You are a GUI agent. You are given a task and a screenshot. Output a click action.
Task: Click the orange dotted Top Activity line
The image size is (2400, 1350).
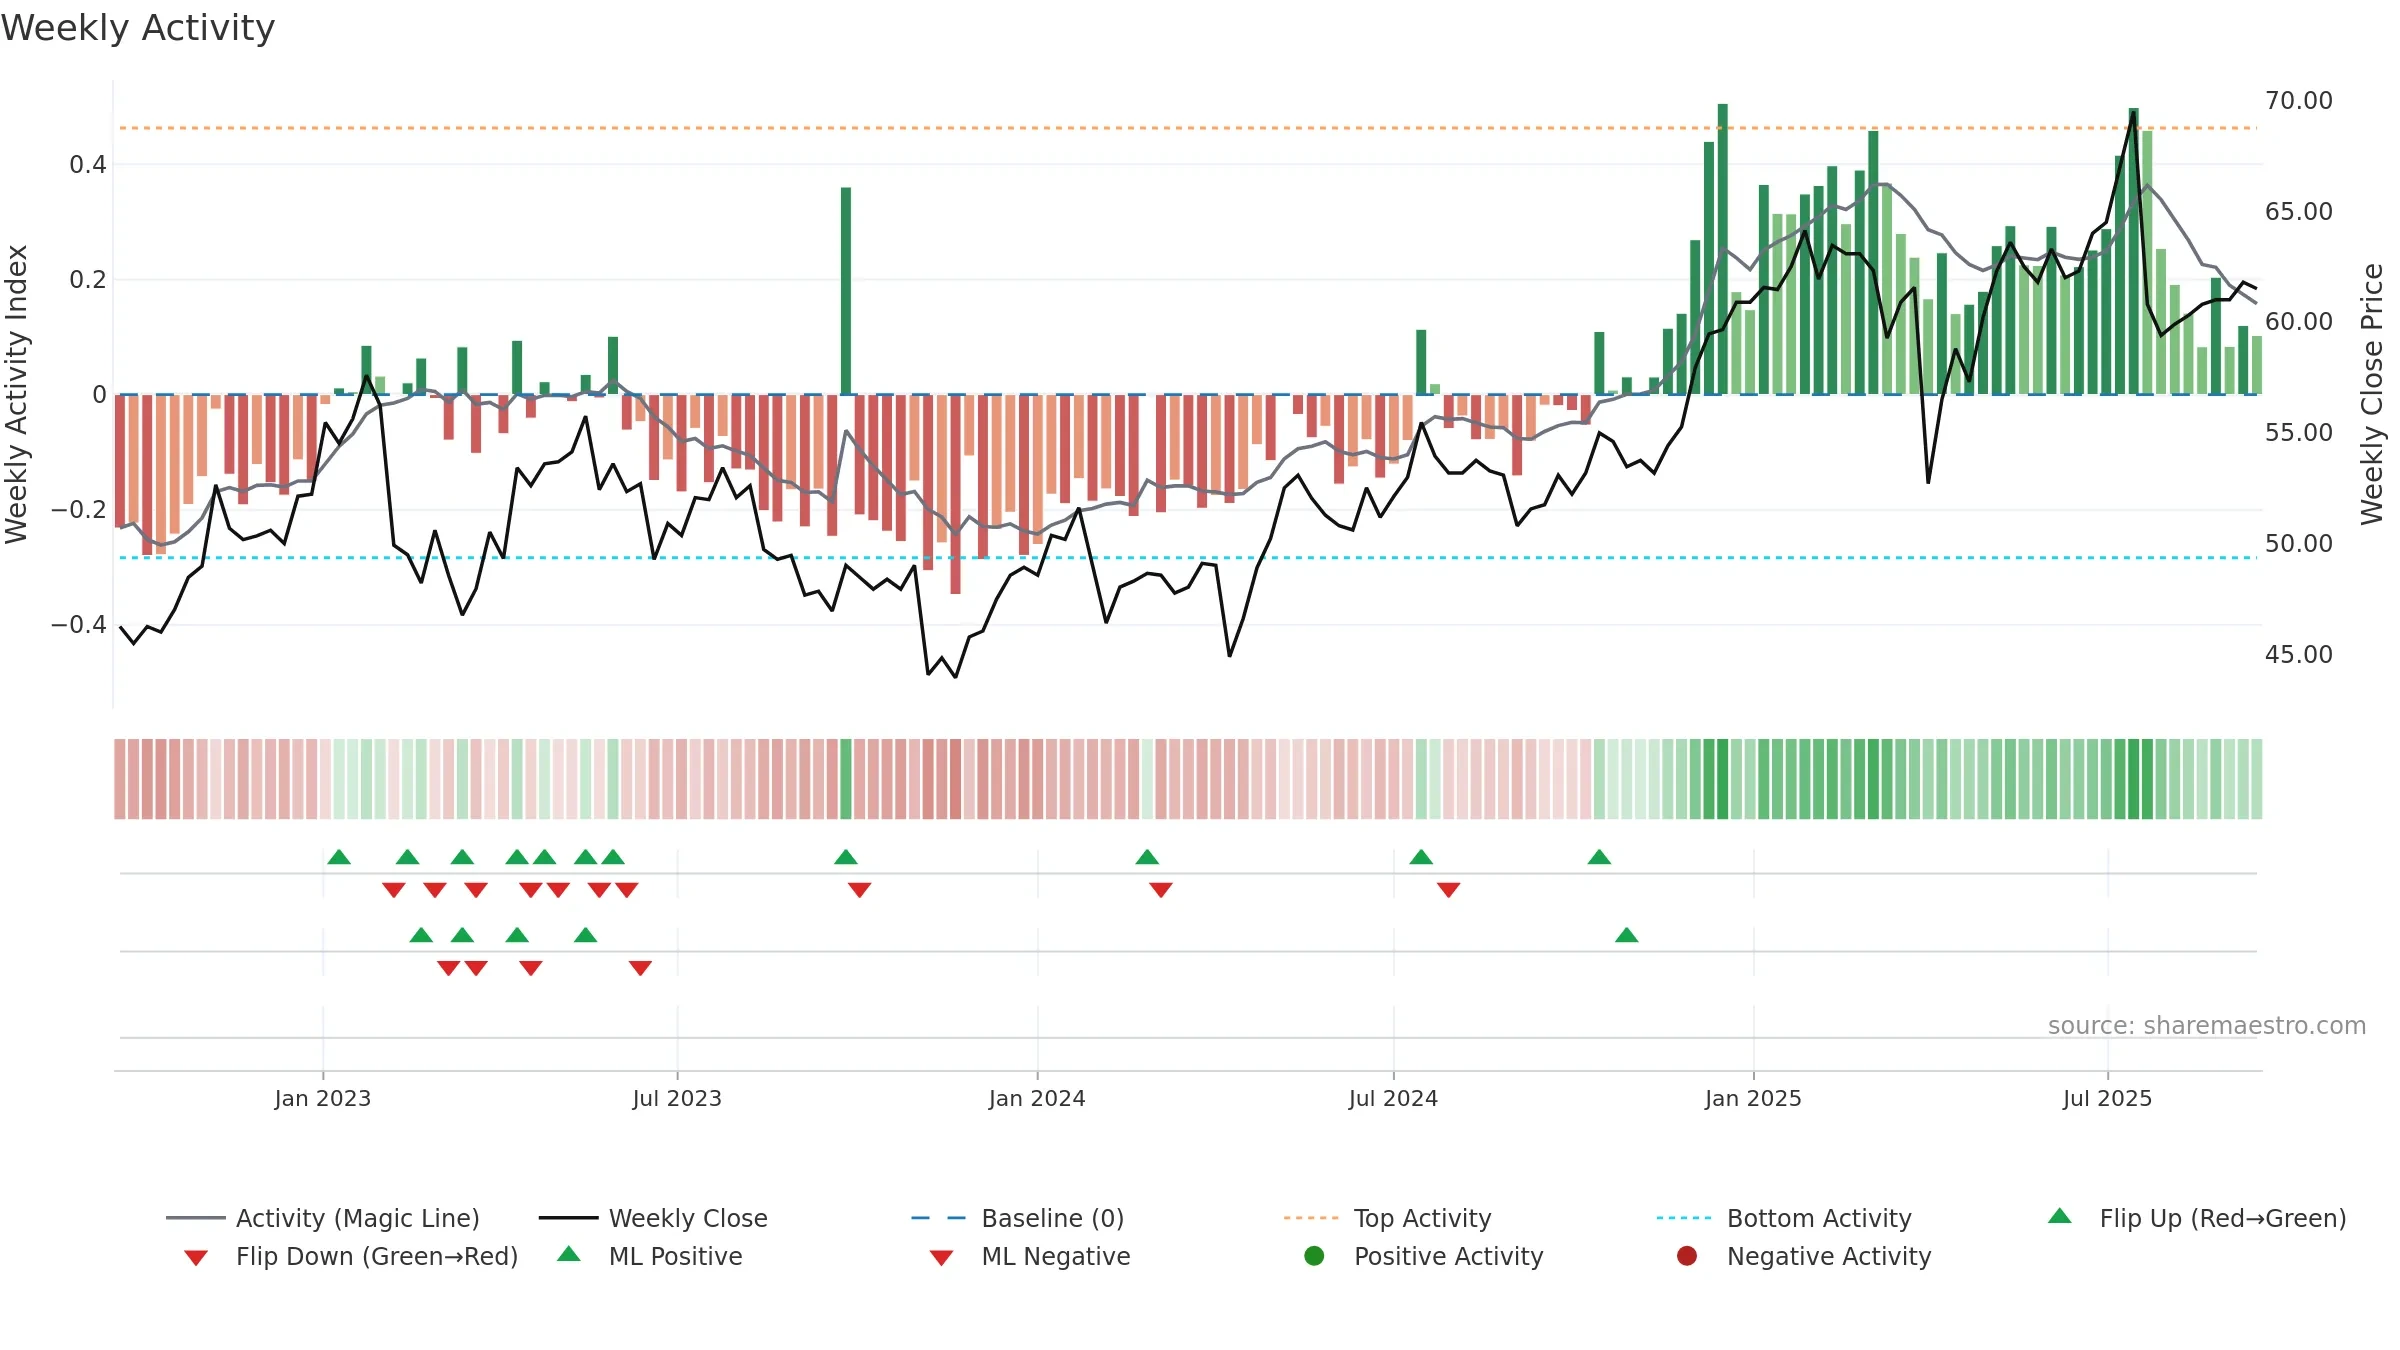click(1188, 128)
